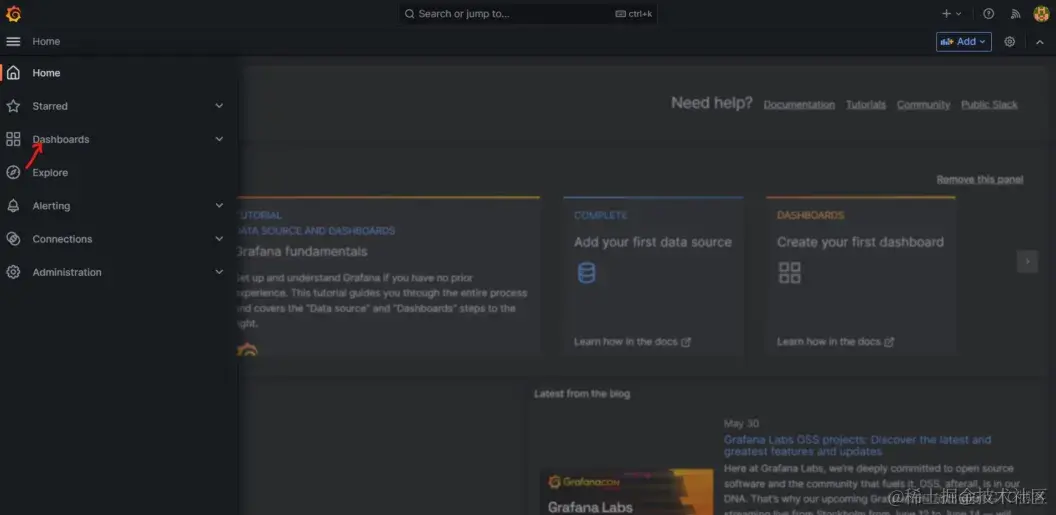Viewport: 1056px width, 515px height.
Task: Click the Remove this panel link
Action: point(980,180)
